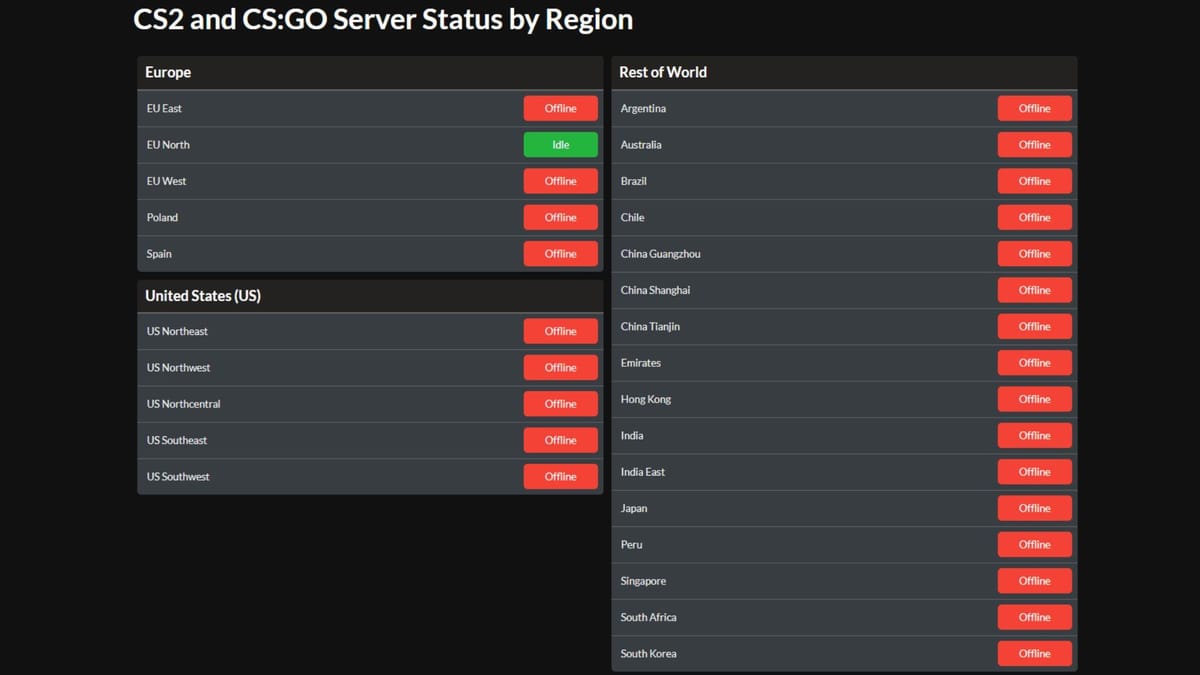Click the green Idle badge for EU North
1200x675 pixels.
561,145
